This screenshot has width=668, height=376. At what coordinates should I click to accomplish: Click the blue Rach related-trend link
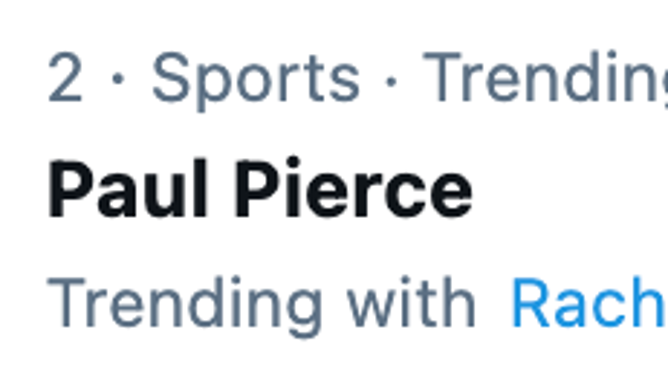(x=589, y=302)
